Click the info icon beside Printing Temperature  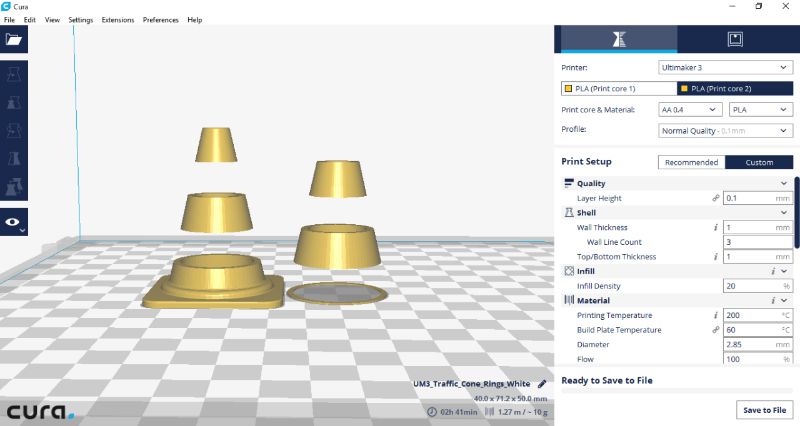(x=716, y=315)
